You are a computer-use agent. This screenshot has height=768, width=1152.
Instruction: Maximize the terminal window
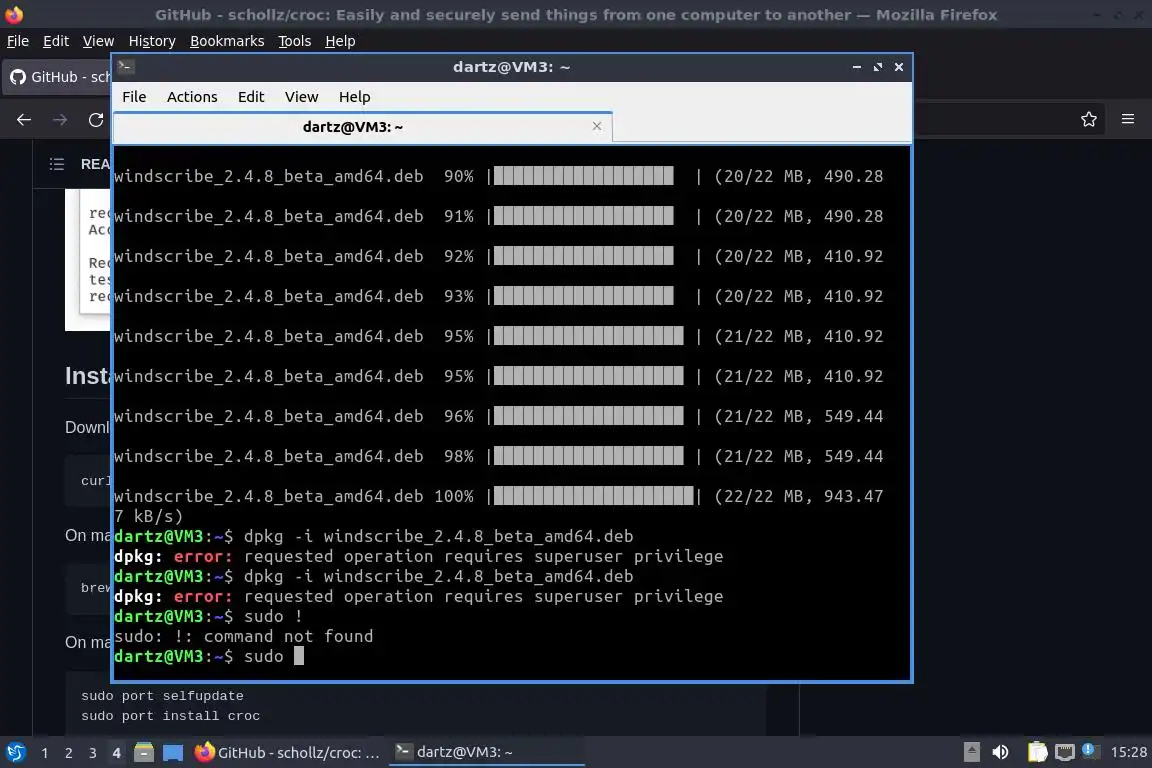pos(877,67)
